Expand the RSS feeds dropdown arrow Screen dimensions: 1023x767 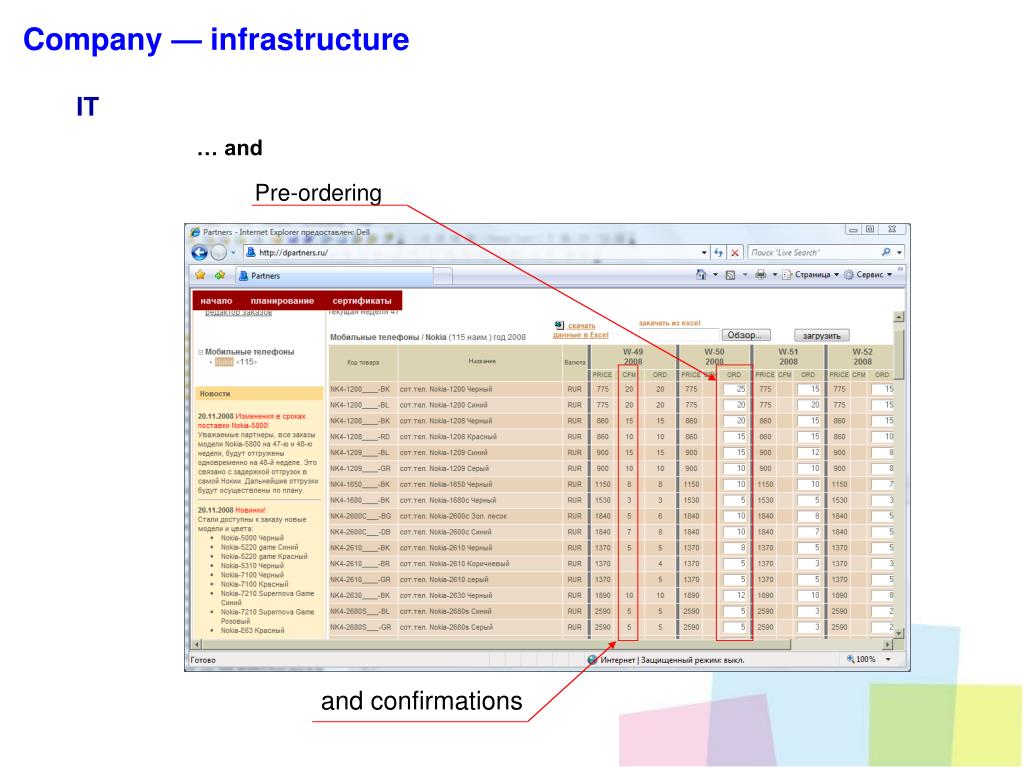745,275
